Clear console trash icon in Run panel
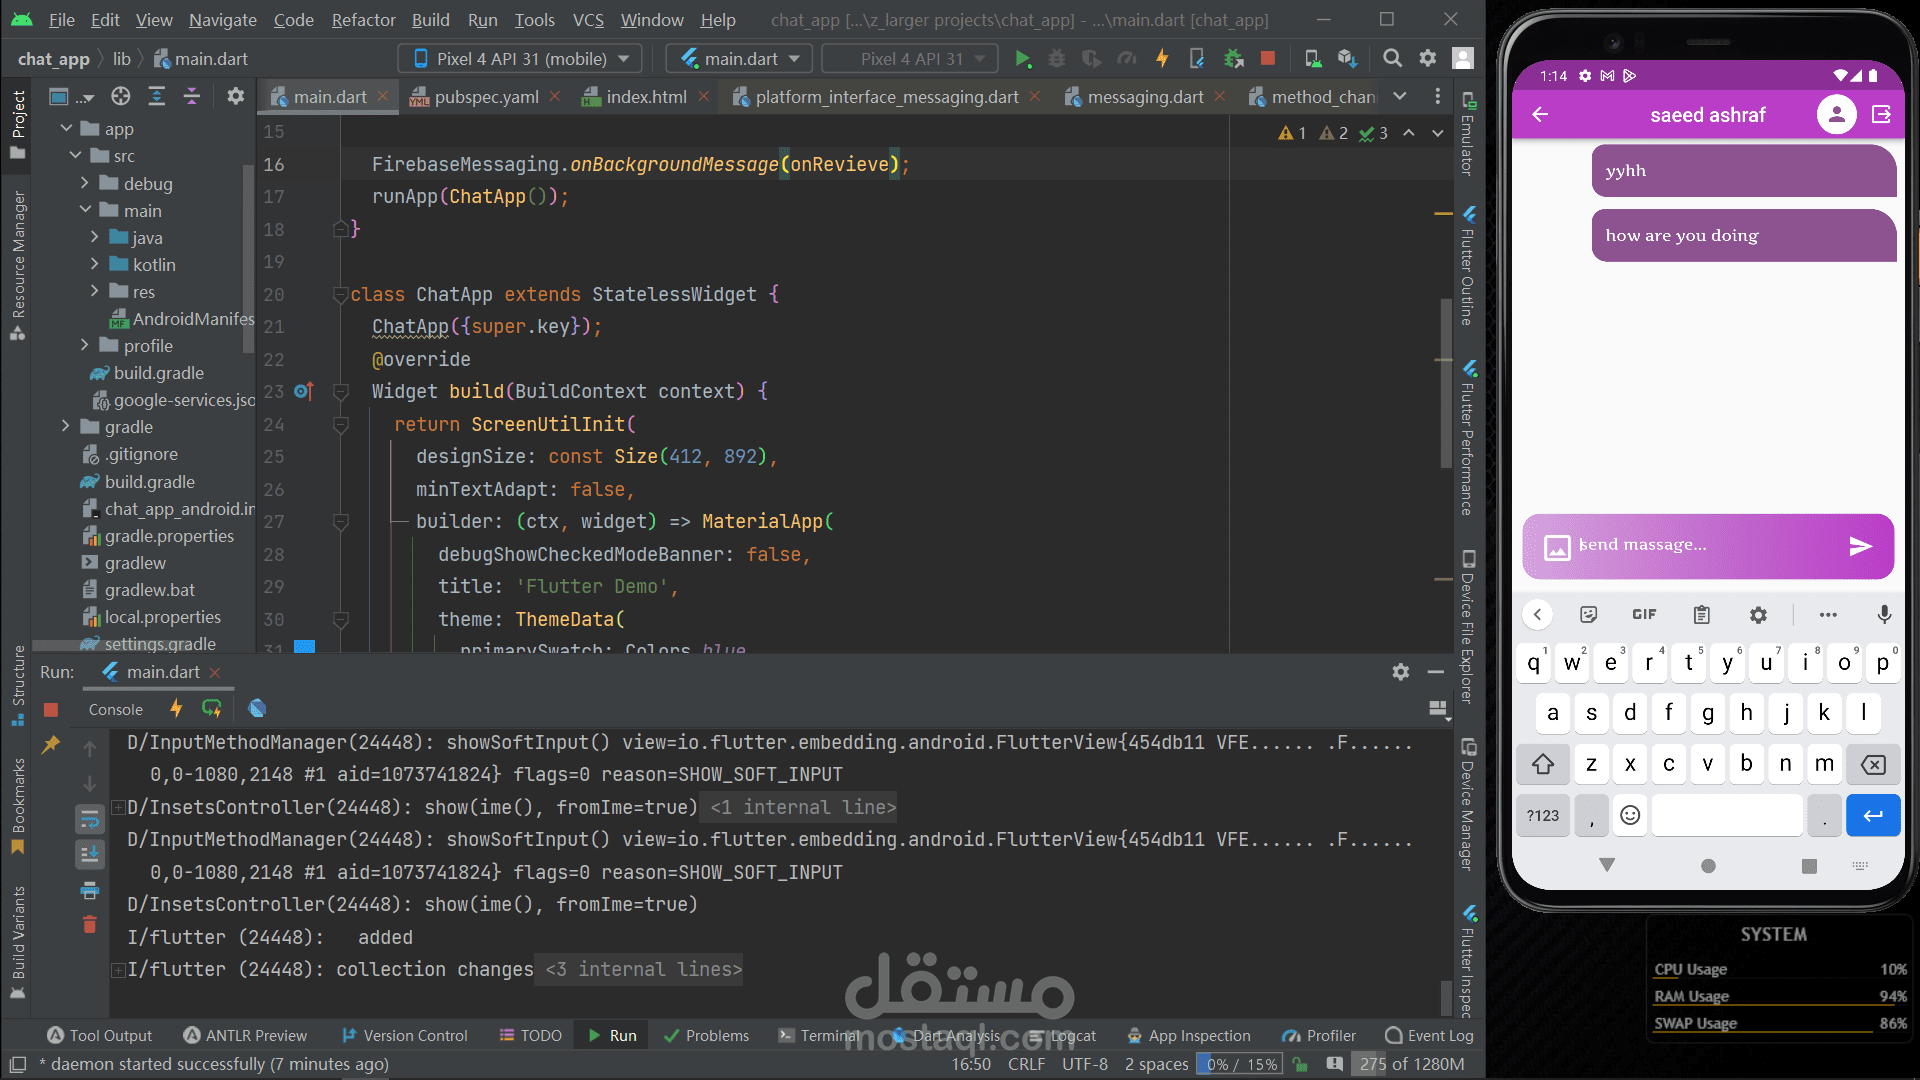Screen dimensions: 1920x1080 point(90,924)
